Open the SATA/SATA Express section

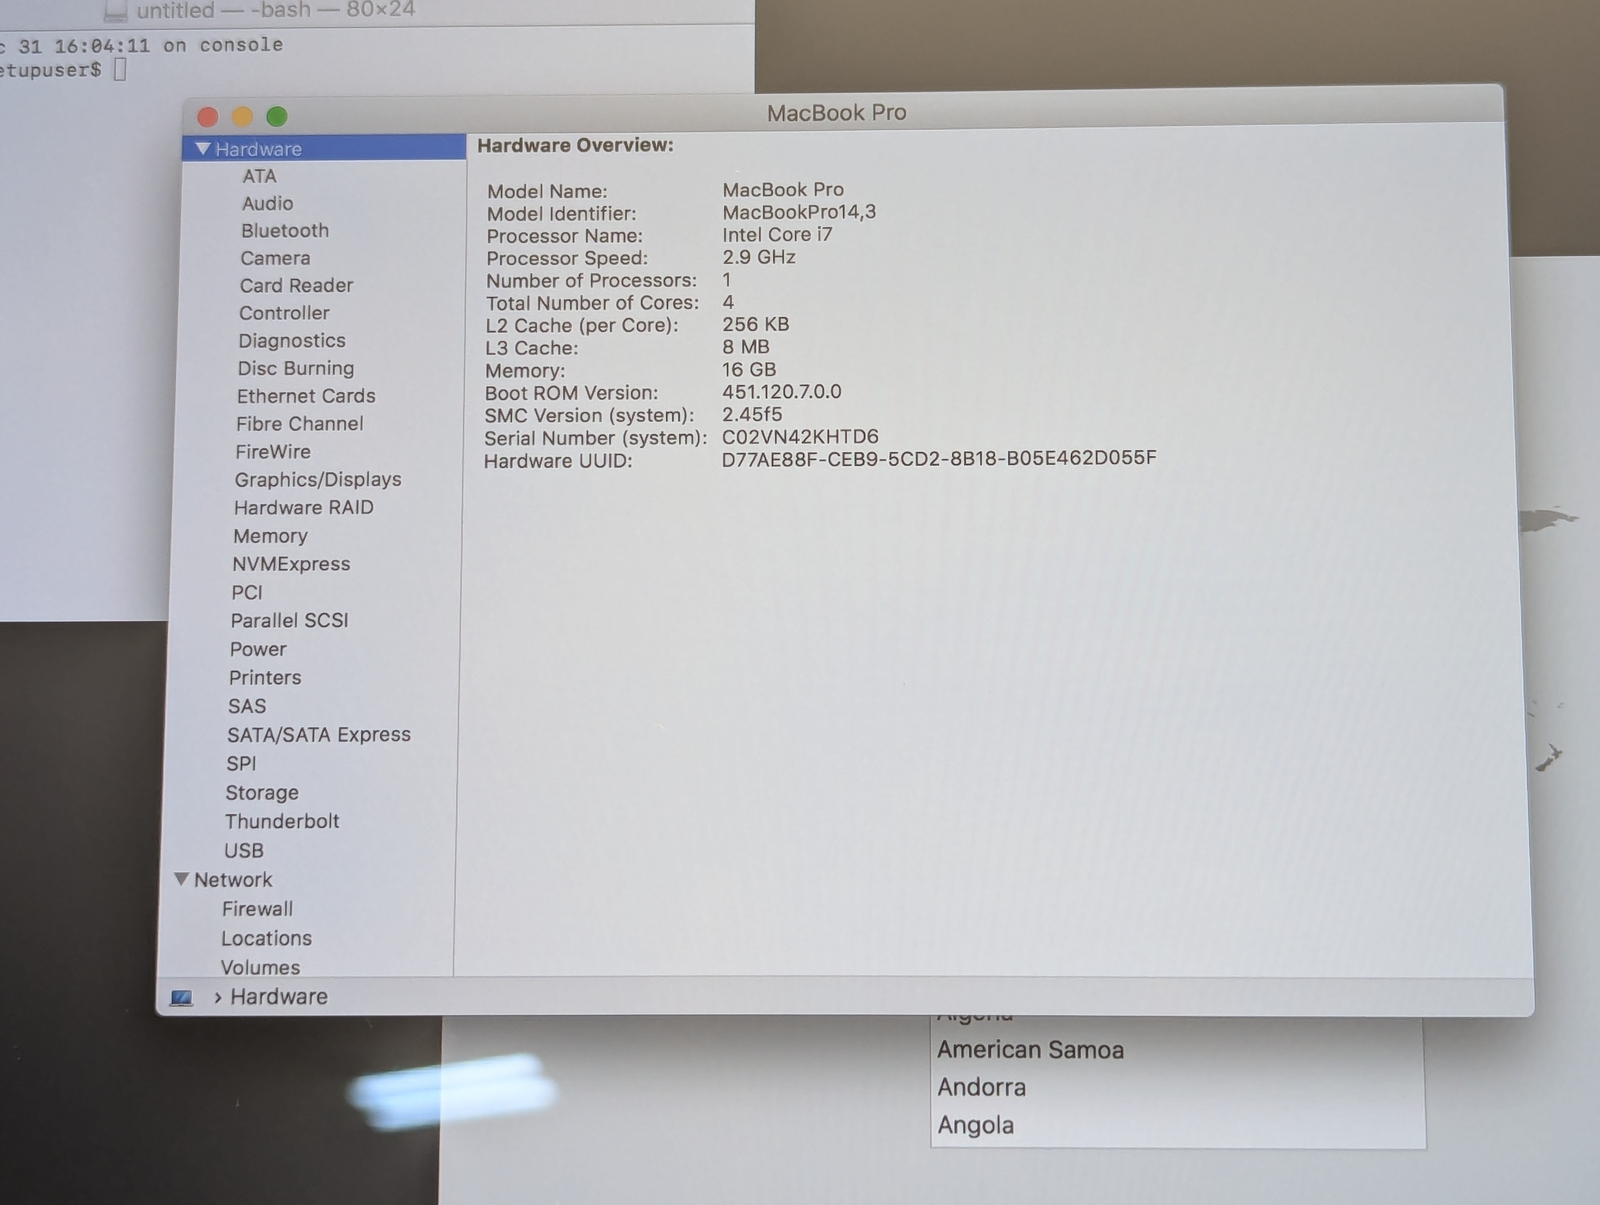tap(319, 735)
